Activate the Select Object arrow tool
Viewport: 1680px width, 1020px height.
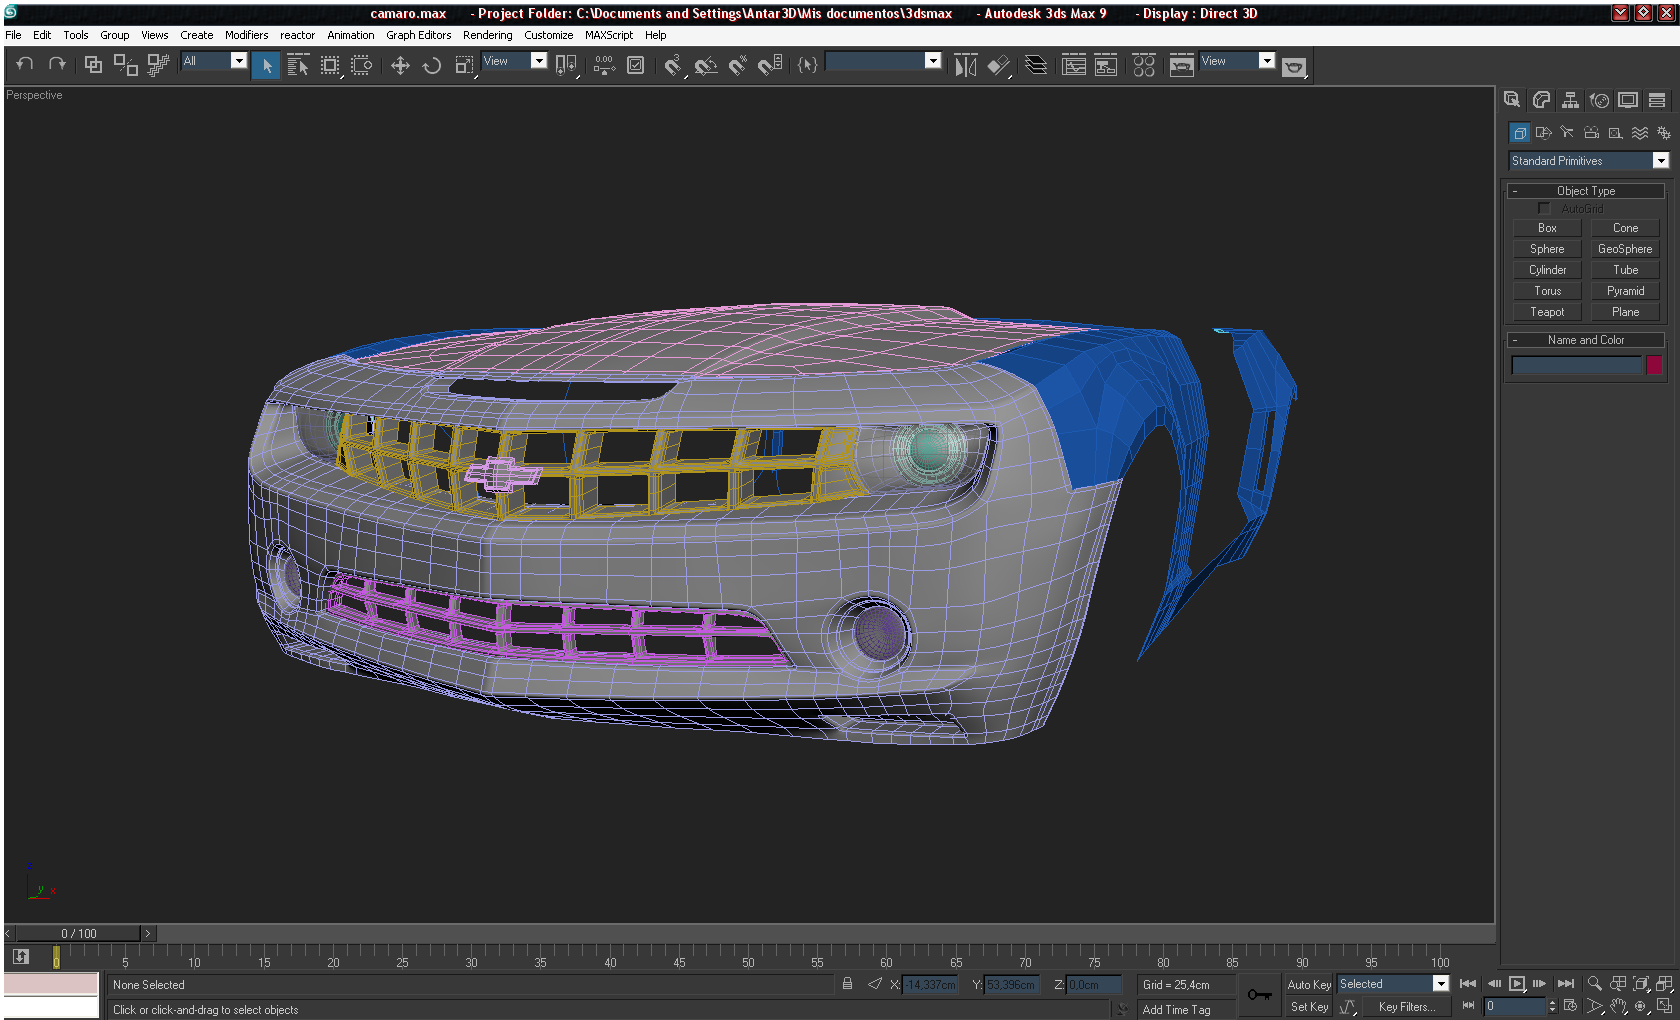point(266,65)
